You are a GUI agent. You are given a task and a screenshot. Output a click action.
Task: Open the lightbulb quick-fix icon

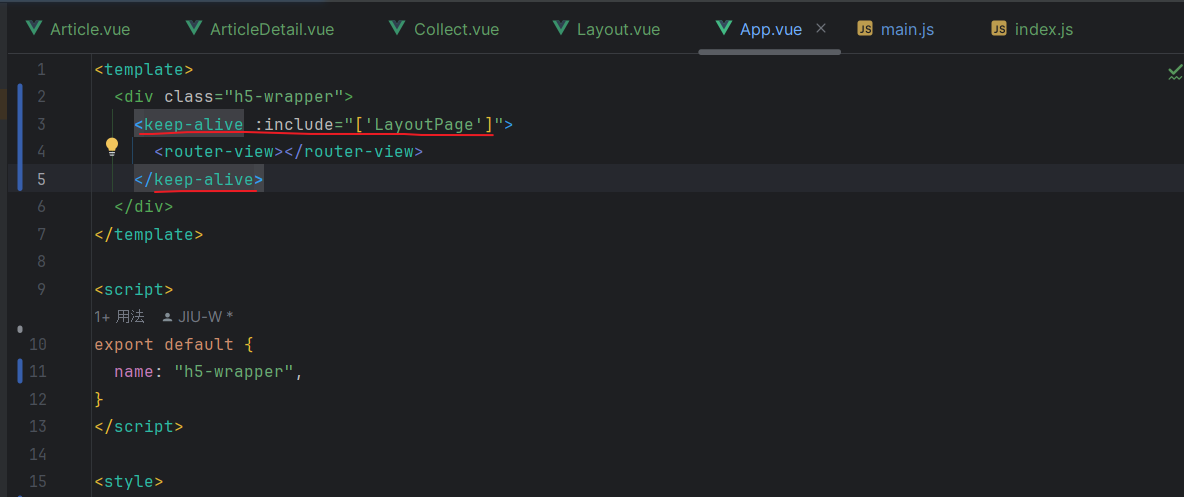pyautogui.click(x=112, y=147)
